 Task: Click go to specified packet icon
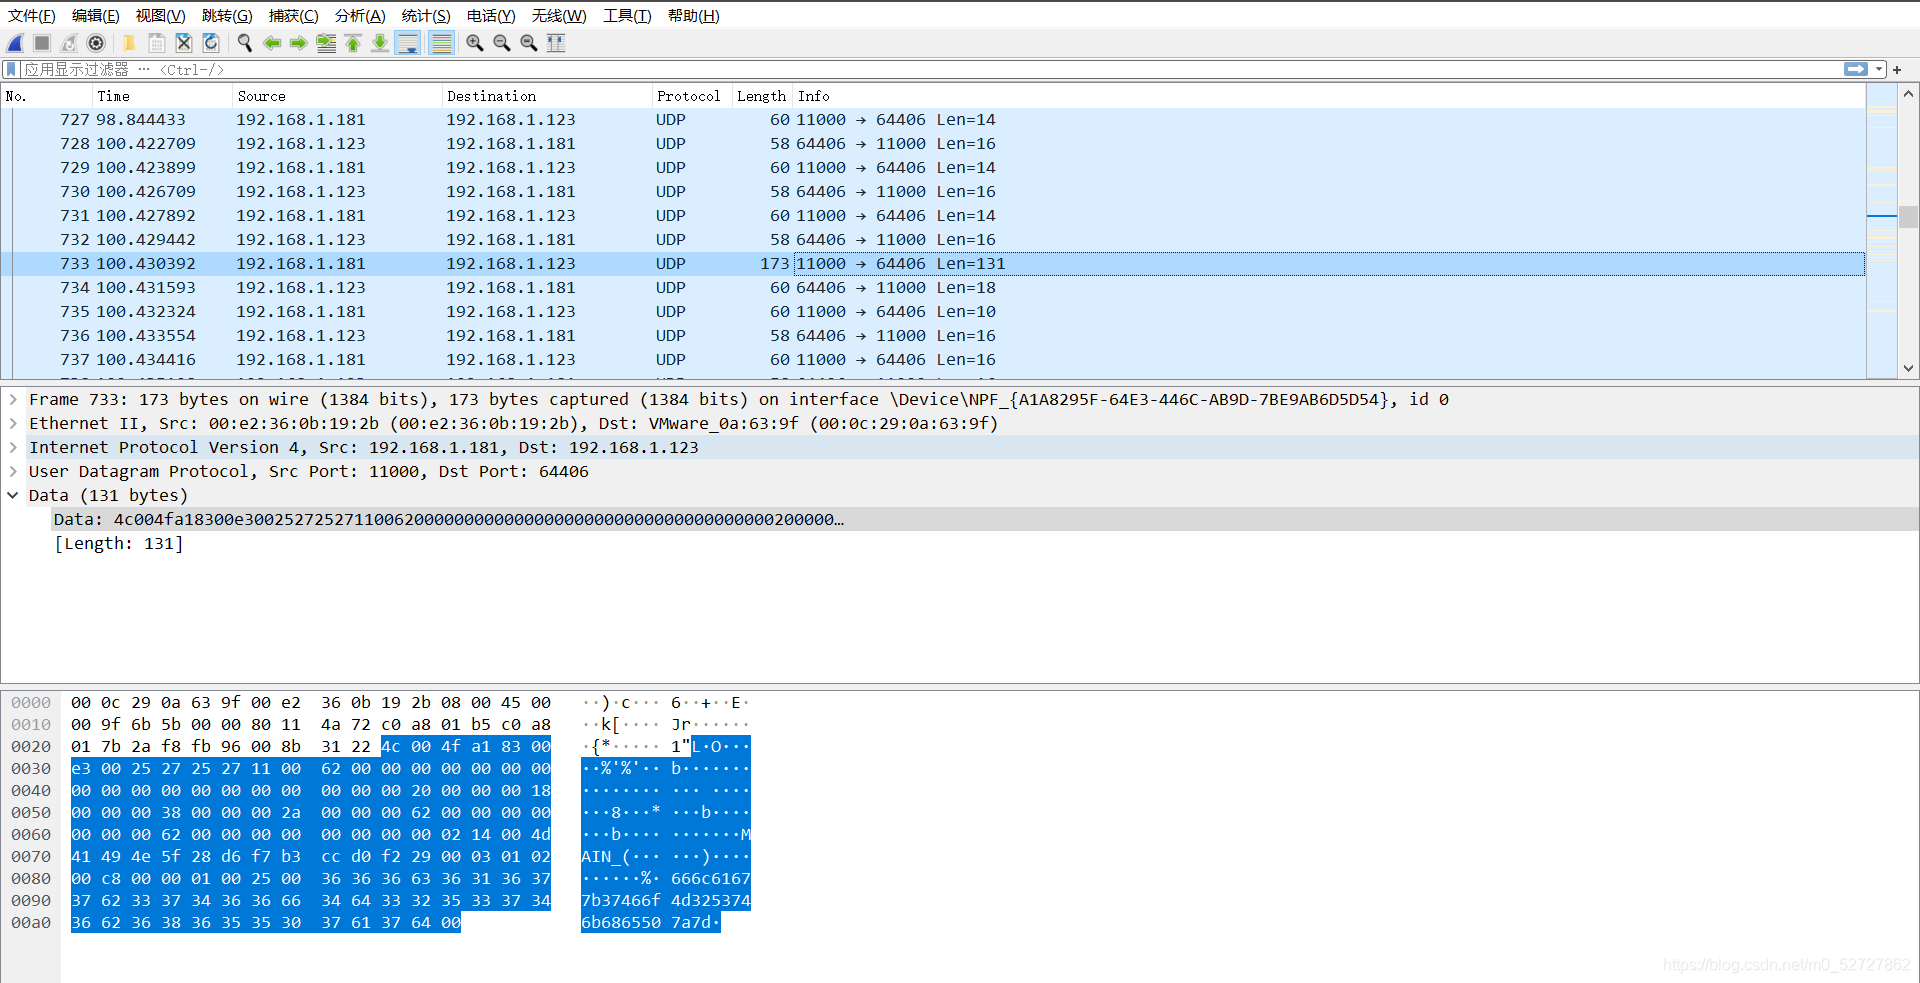point(326,43)
